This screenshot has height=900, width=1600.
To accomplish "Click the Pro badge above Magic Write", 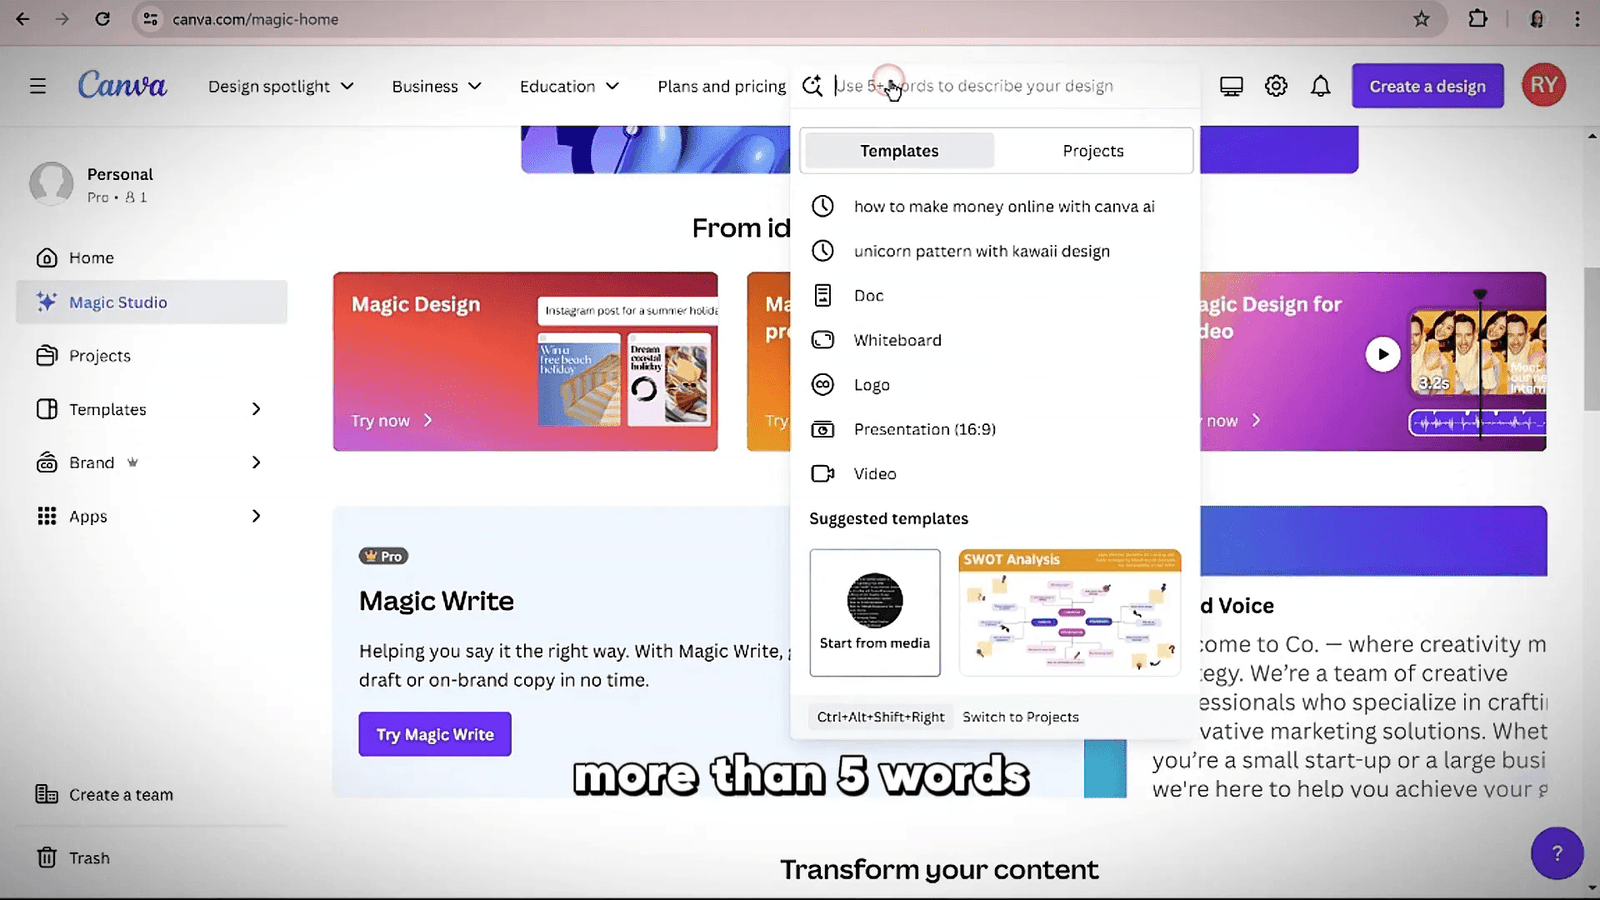I will pos(384,556).
